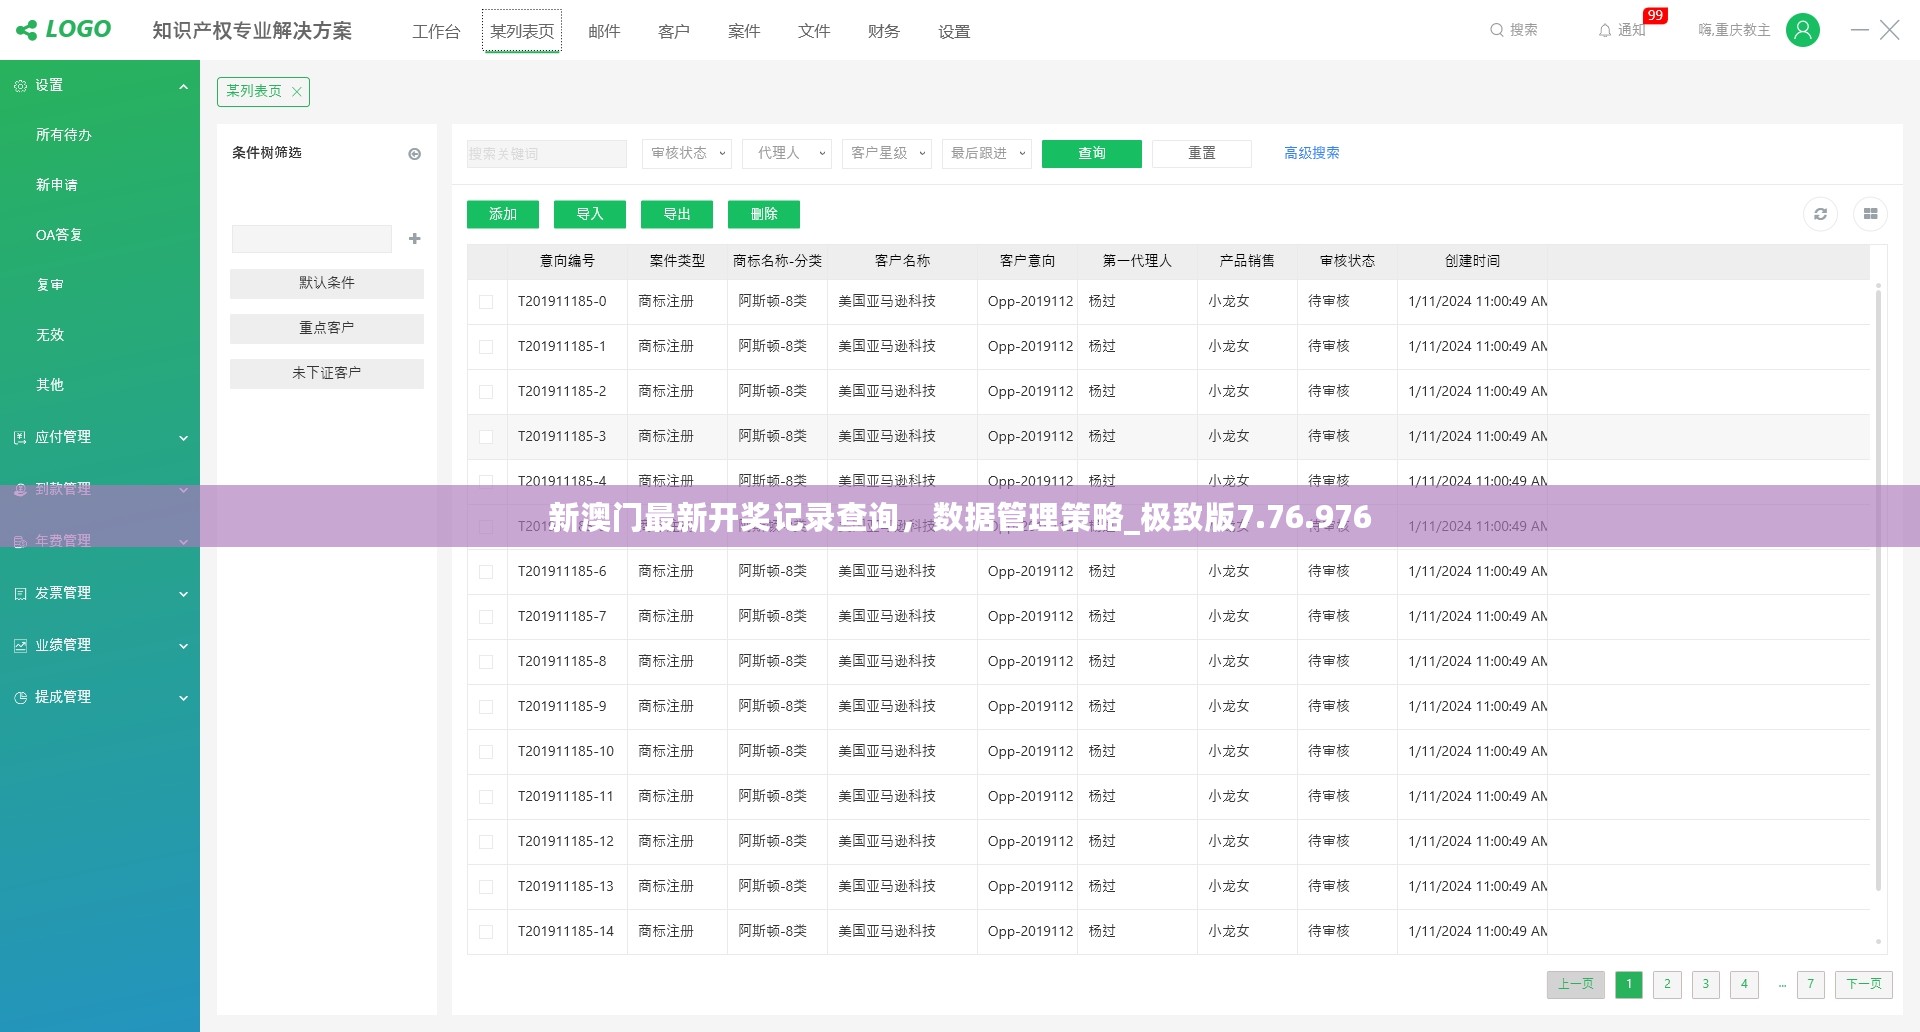Tick checkbox for row T201911185-1
Image resolution: width=1920 pixels, height=1032 pixels.
[486, 347]
